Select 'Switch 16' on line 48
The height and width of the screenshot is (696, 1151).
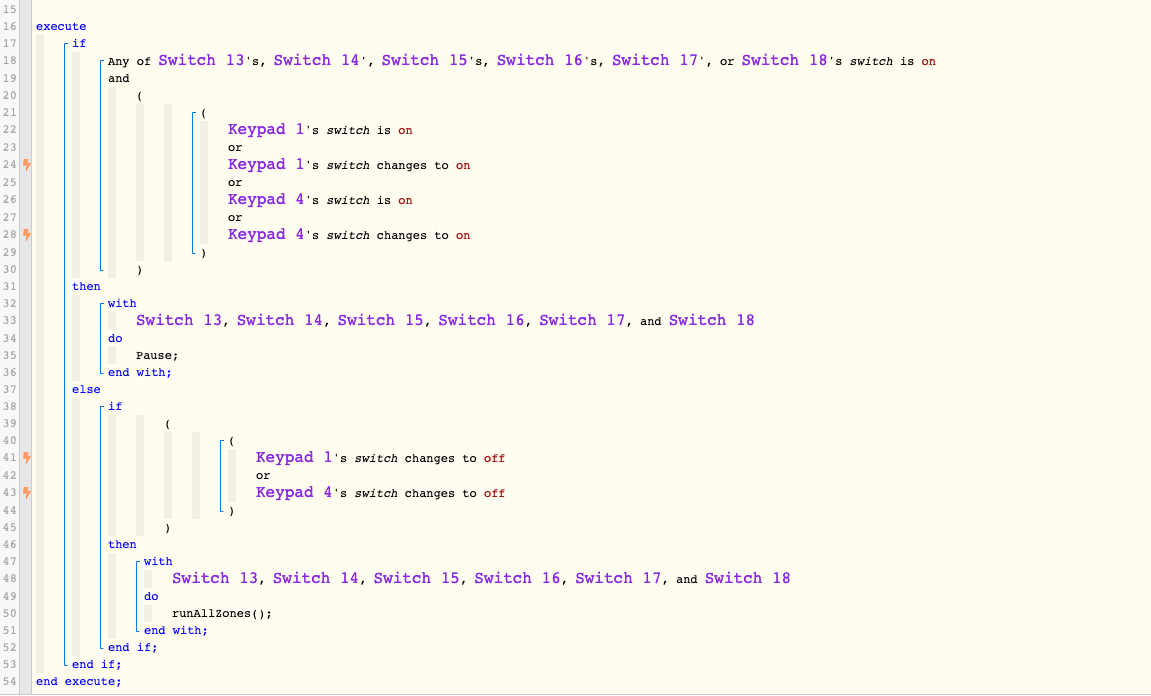pyautogui.click(x=518, y=579)
